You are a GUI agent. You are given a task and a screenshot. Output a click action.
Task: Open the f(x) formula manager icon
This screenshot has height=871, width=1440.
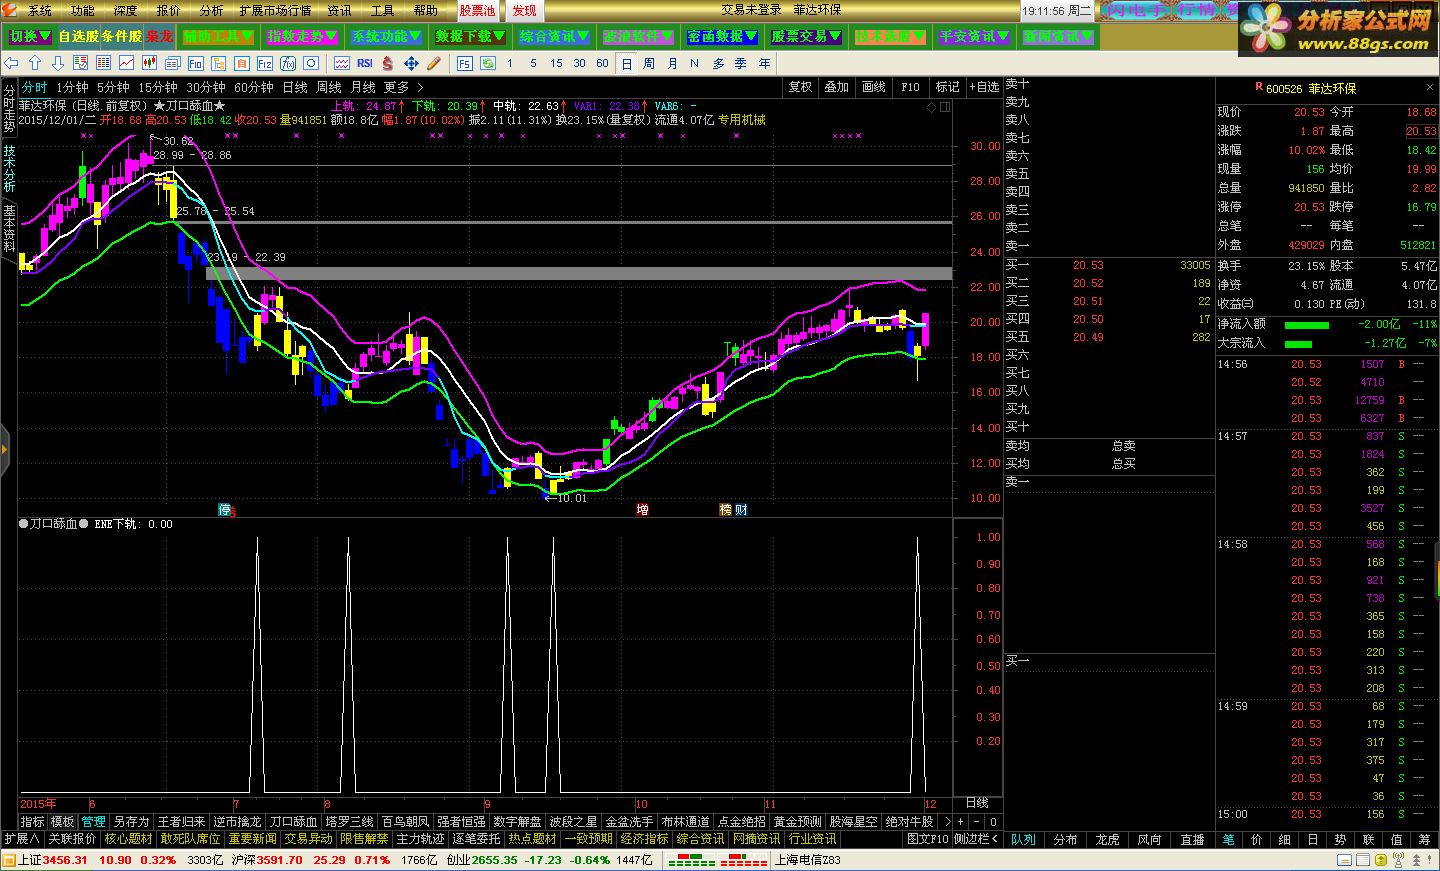point(288,63)
